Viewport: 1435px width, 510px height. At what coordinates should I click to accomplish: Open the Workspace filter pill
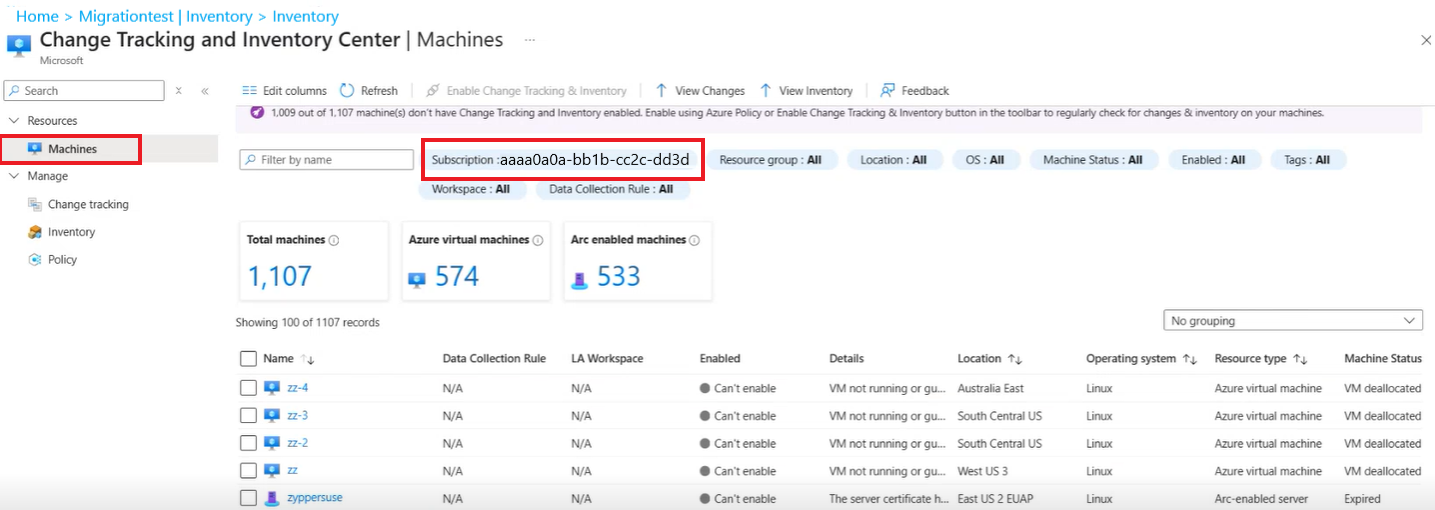pyautogui.click(x=471, y=189)
